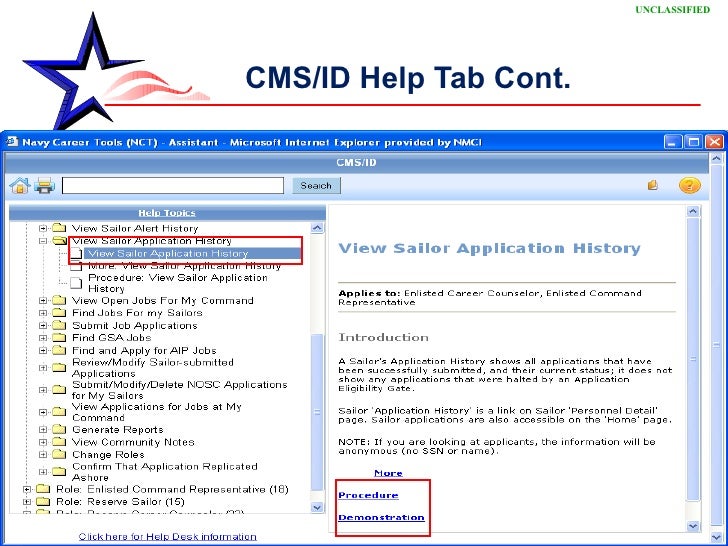This screenshot has height=546, width=728.
Task: Expand Generate Reports node
Action: pos(43,429)
